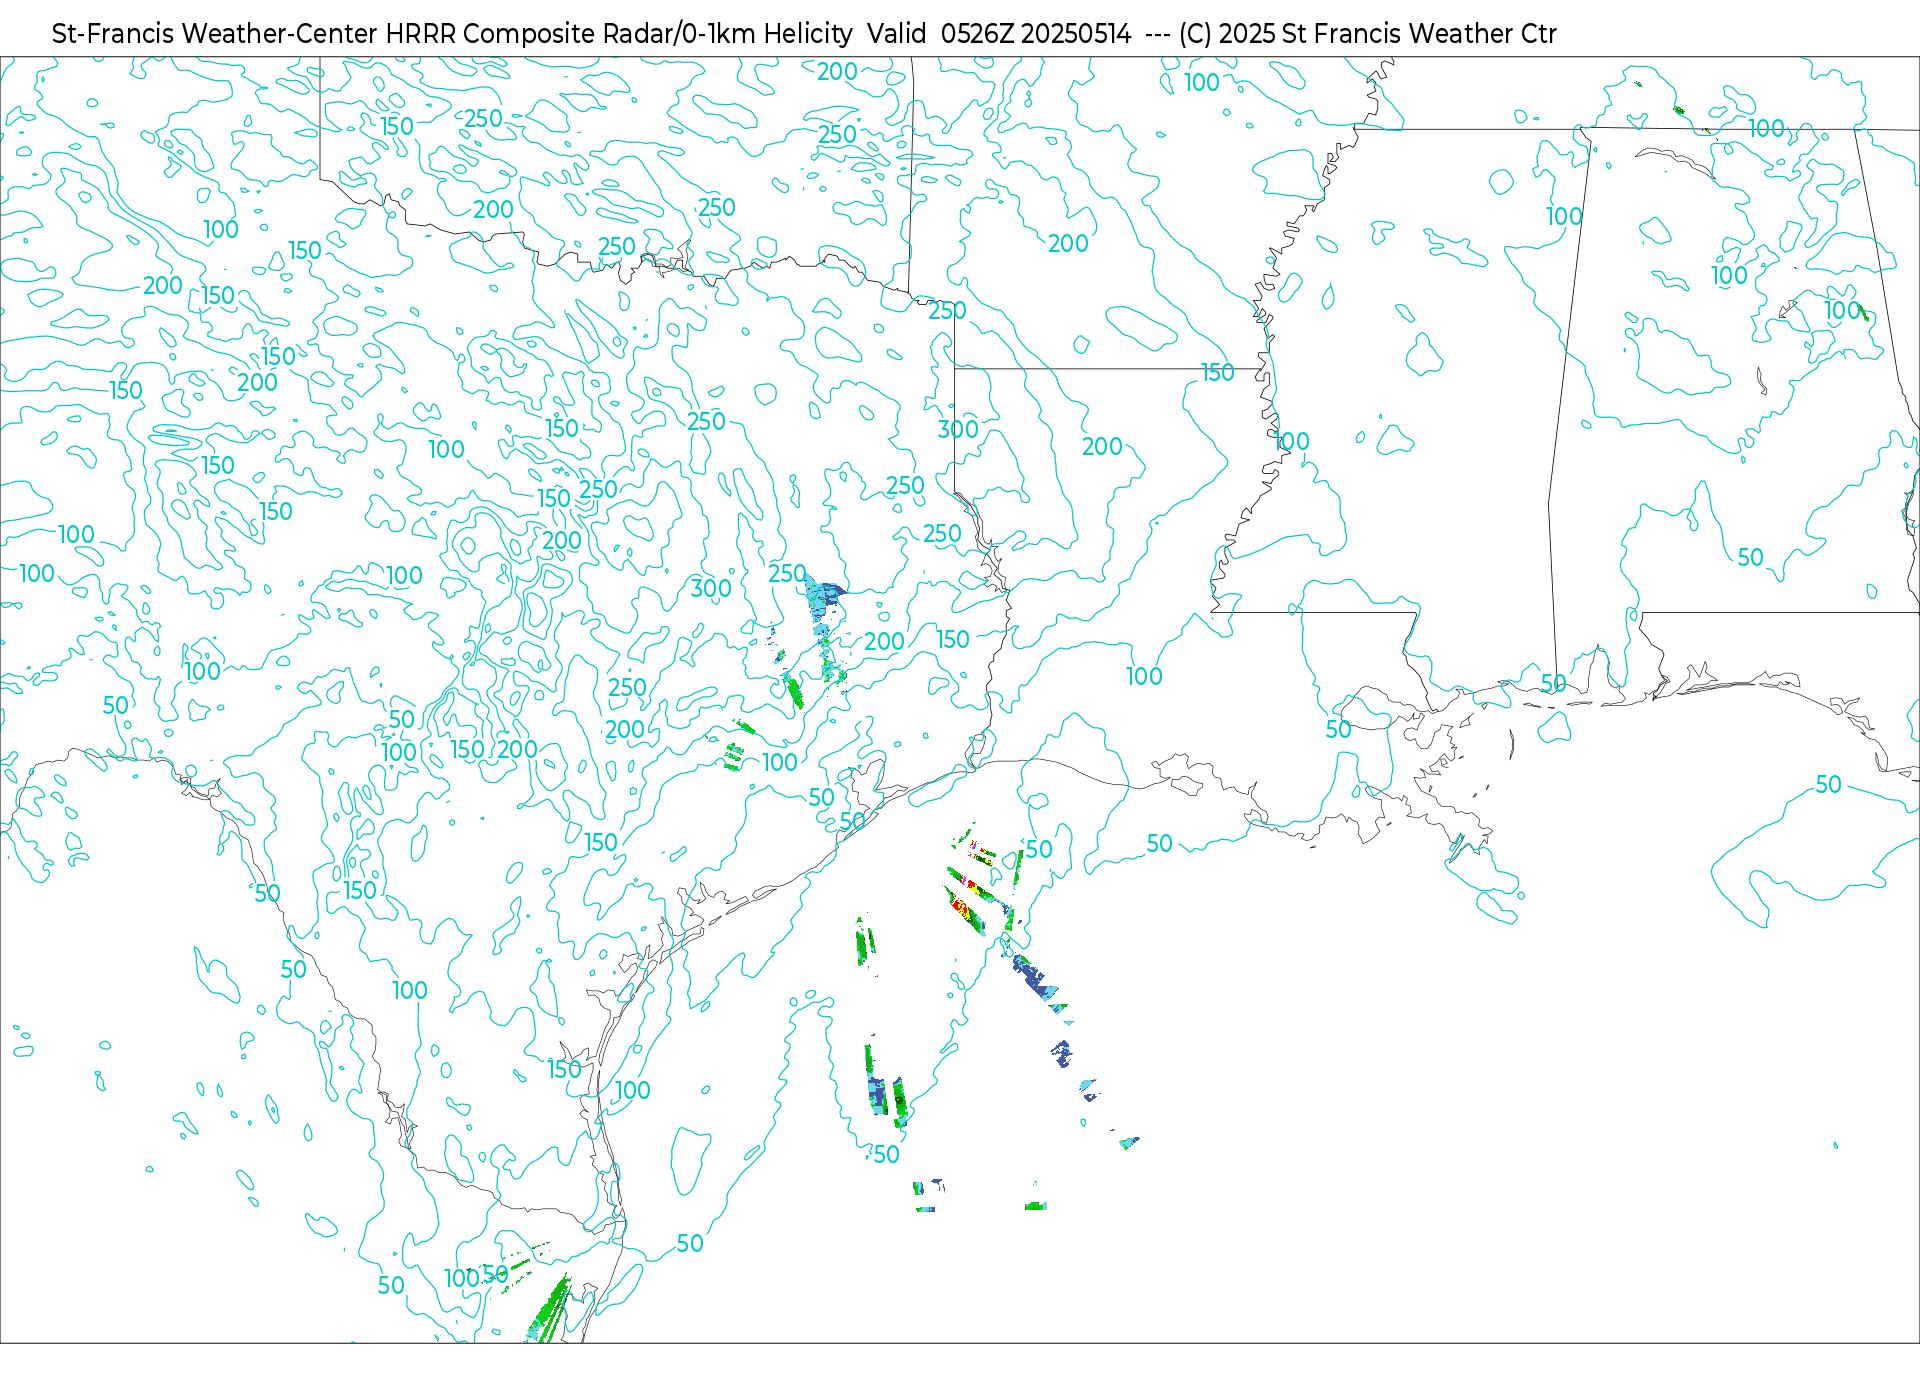
Task: Select the 'Valid 0526Z 20250514' timestamp text
Action: pyautogui.click(x=999, y=34)
